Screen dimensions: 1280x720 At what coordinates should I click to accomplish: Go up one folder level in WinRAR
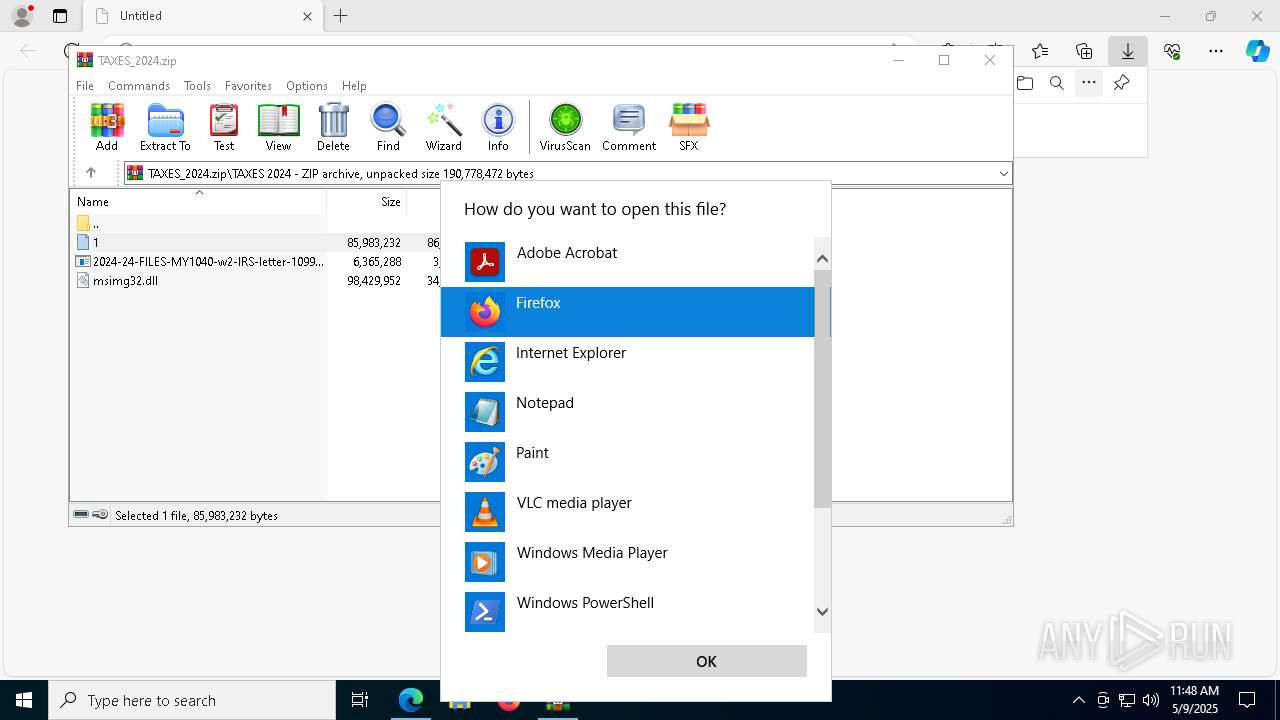(91, 173)
